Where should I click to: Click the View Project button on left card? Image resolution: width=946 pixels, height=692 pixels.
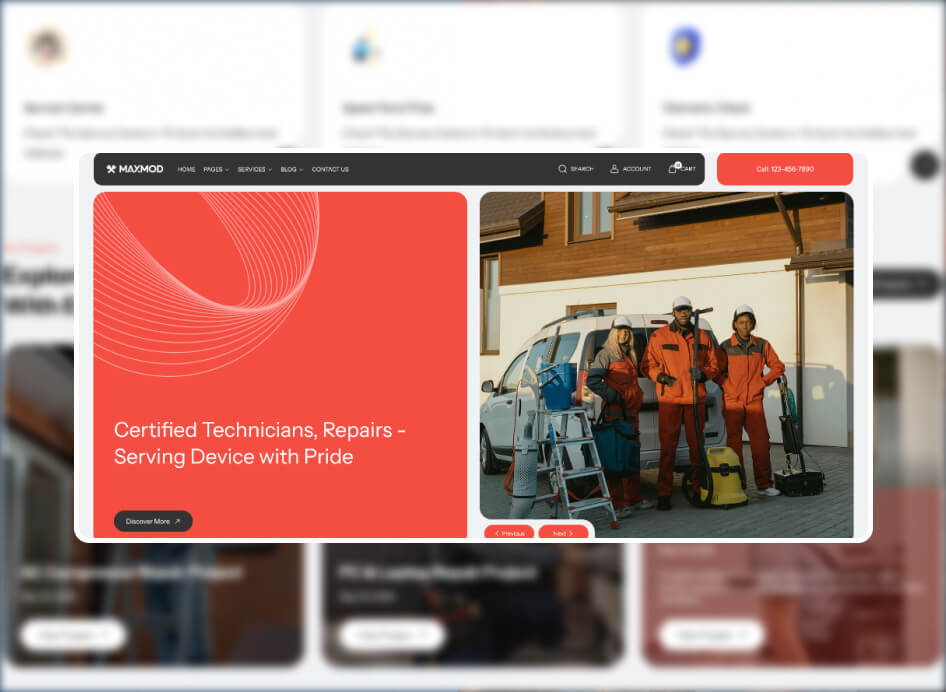tap(73, 635)
